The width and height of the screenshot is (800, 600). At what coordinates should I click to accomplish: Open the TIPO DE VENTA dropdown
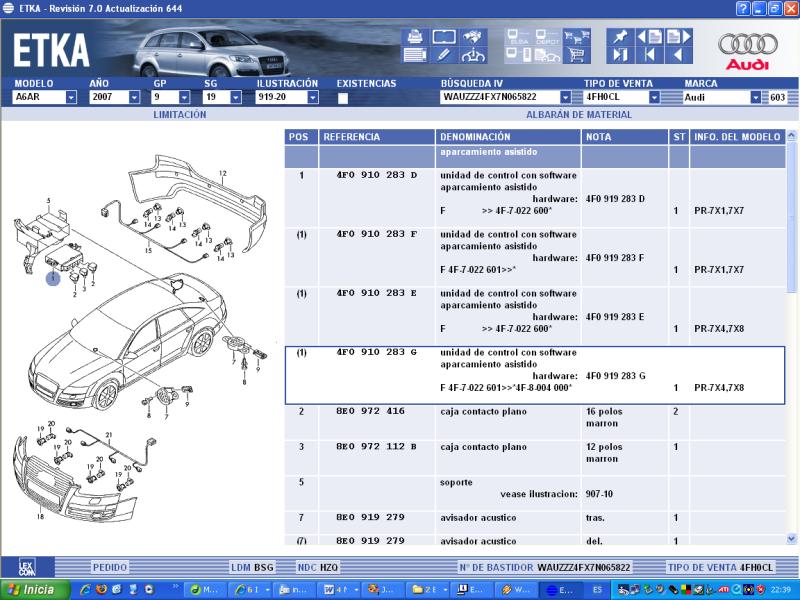coord(654,97)
